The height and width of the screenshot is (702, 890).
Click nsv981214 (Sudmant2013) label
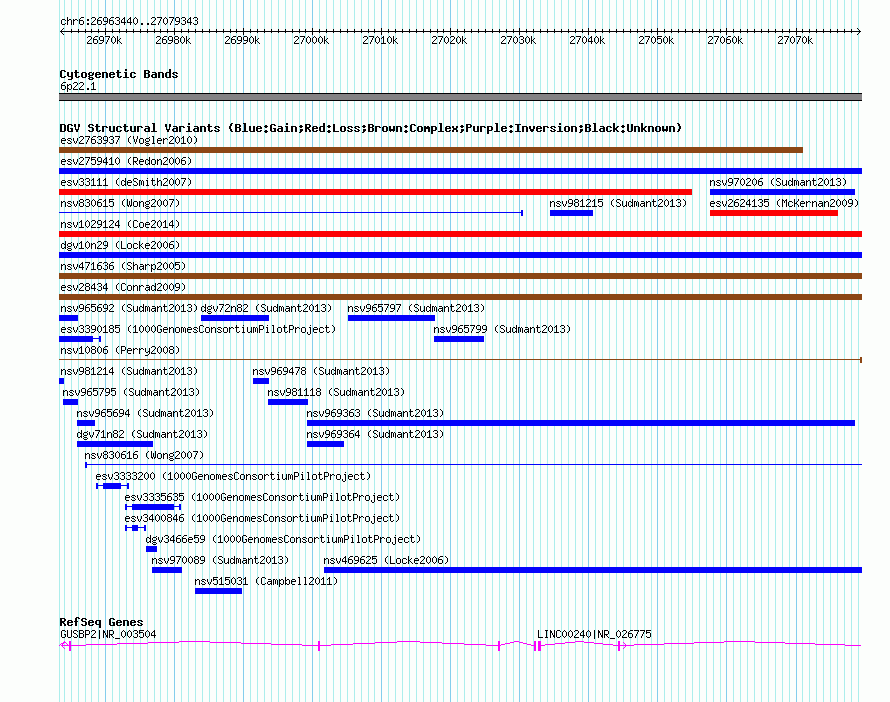(x=129, y=371)
